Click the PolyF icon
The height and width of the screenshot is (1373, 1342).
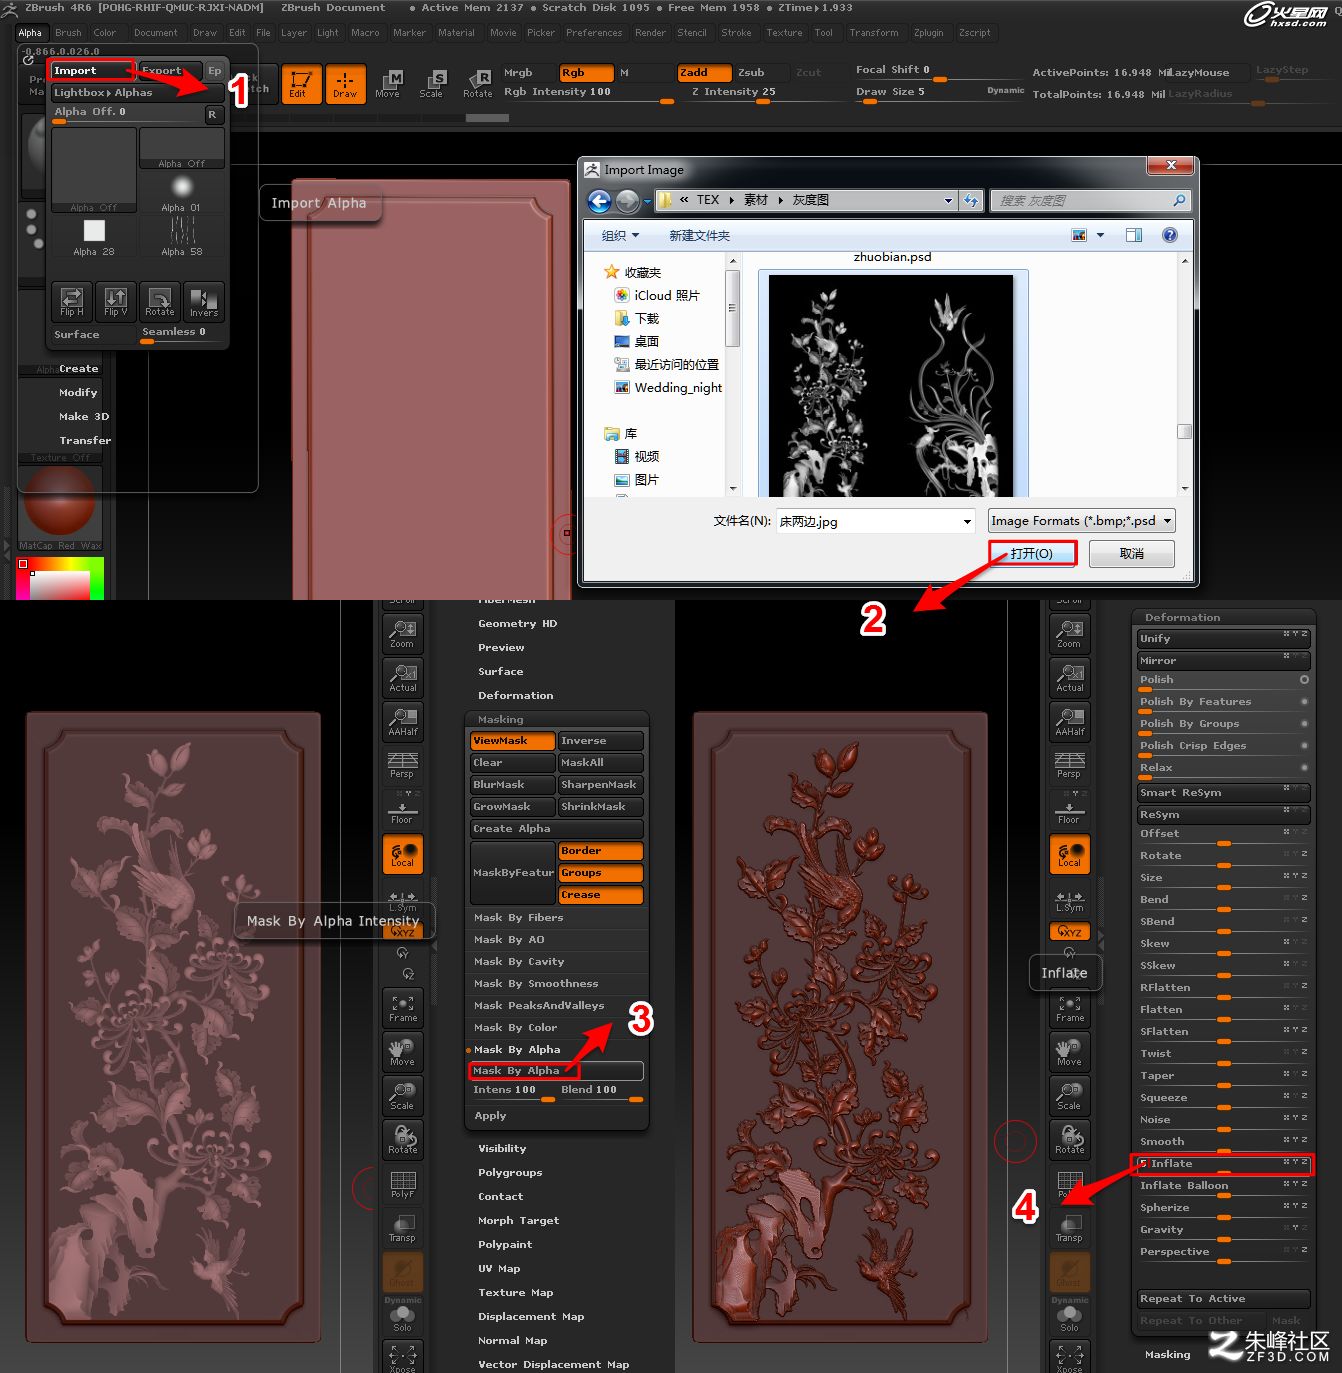tap(403, 1184)
